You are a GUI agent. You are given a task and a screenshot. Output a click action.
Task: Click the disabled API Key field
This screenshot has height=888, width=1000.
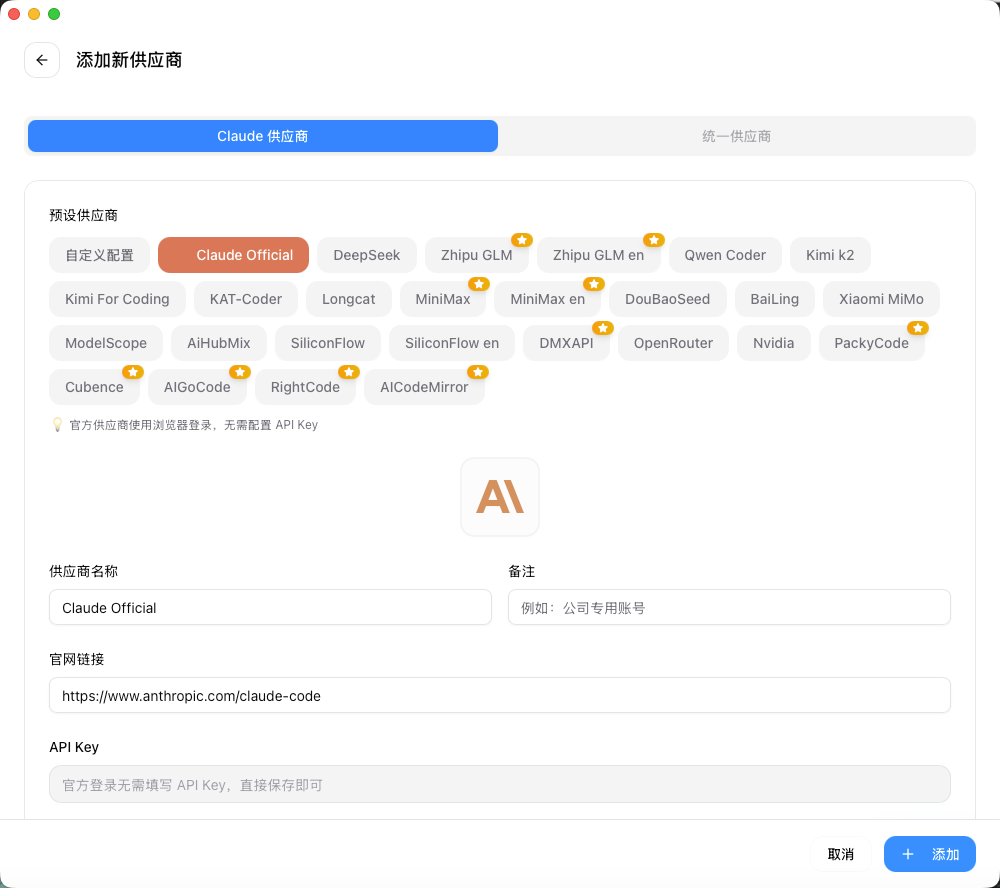[x=500, y=784]
